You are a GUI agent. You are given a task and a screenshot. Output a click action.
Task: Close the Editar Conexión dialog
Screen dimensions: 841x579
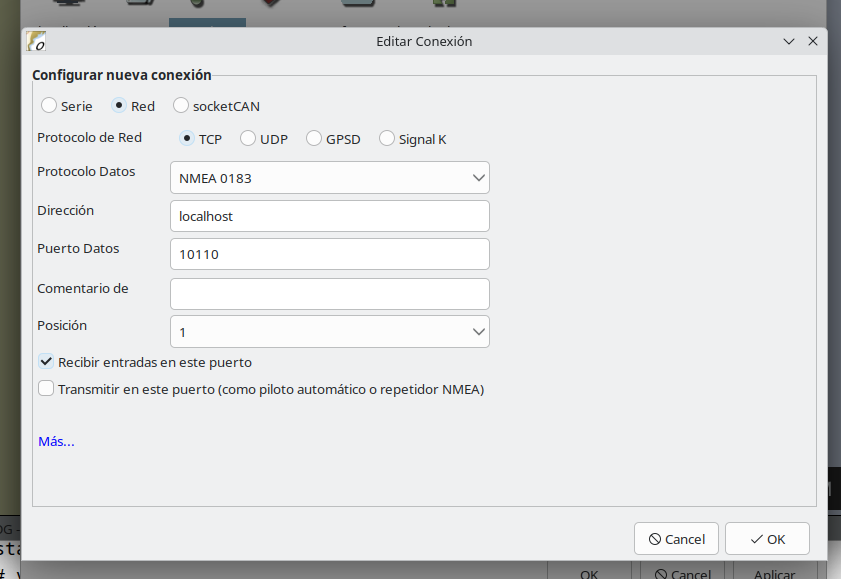(812, 42)
